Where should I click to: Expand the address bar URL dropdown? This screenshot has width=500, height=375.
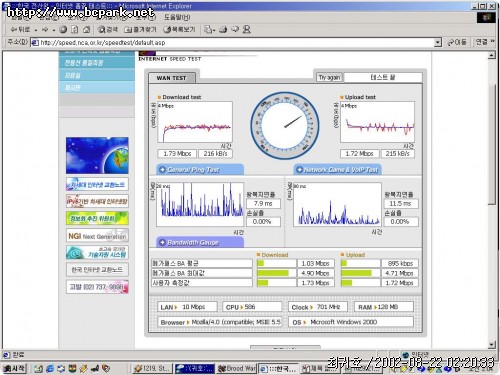(438, 42)
